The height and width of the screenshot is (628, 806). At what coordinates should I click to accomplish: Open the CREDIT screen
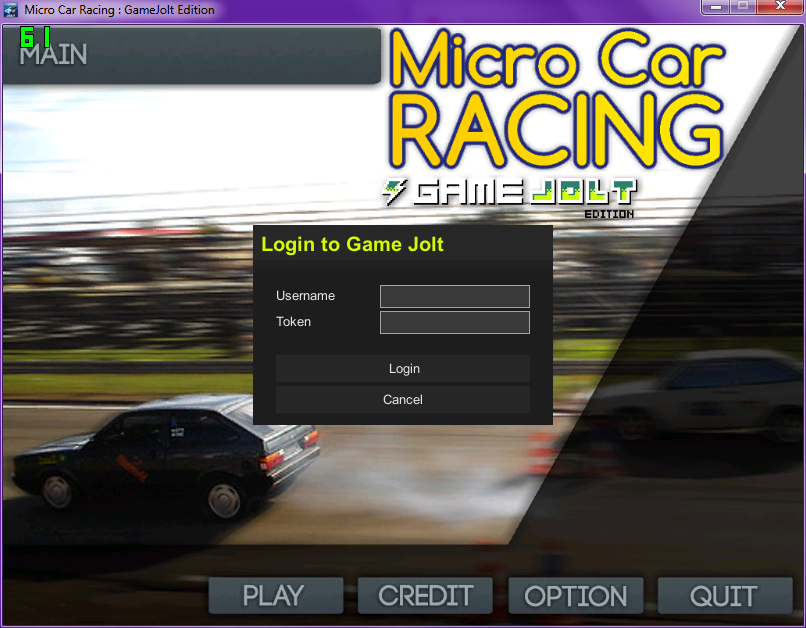tap(425, 596)
